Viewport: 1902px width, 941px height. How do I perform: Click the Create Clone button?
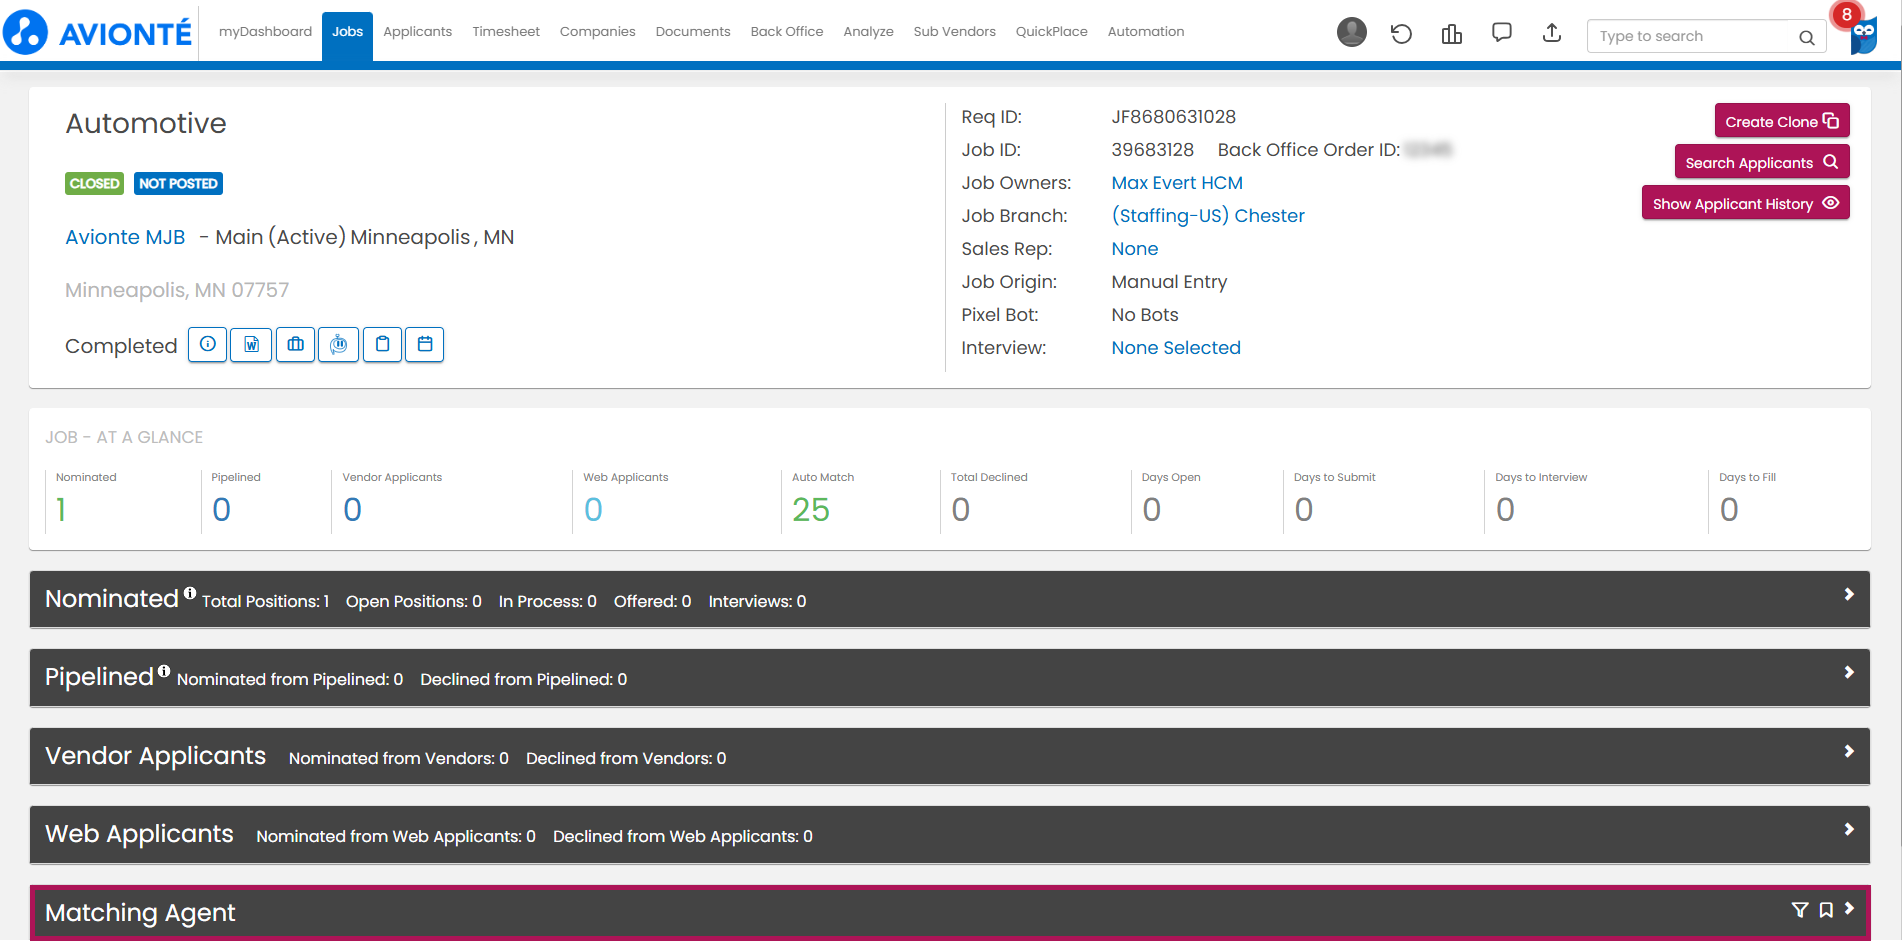point(1782,121)
